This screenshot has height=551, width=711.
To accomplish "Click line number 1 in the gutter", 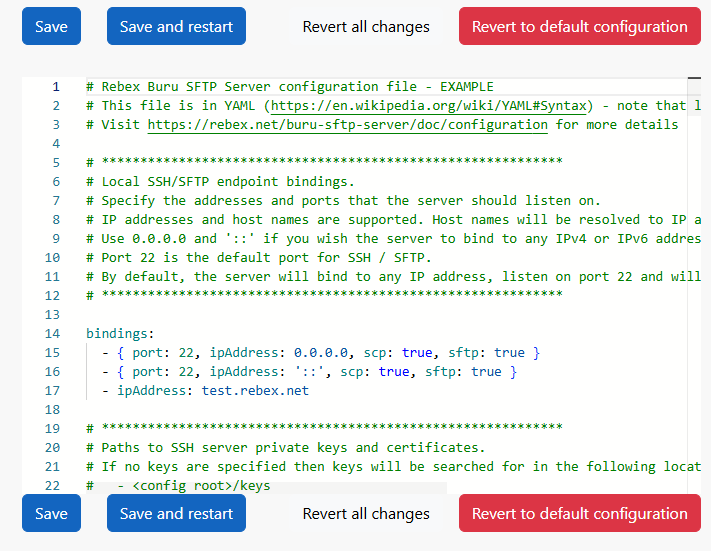I will click(x=56, y=87).
